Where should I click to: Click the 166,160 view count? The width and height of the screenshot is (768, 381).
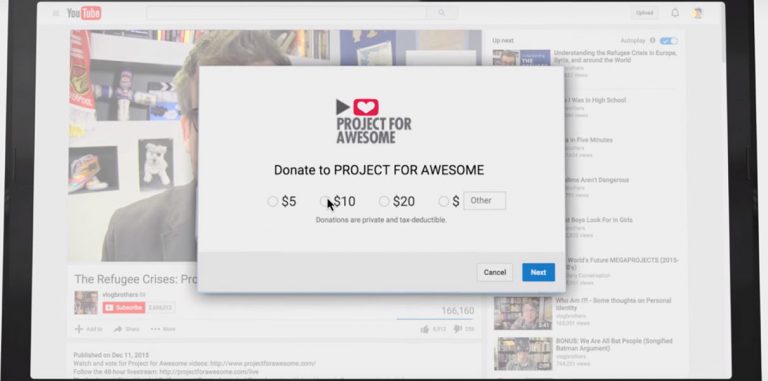pyautogui.click(x=457, y=310)
